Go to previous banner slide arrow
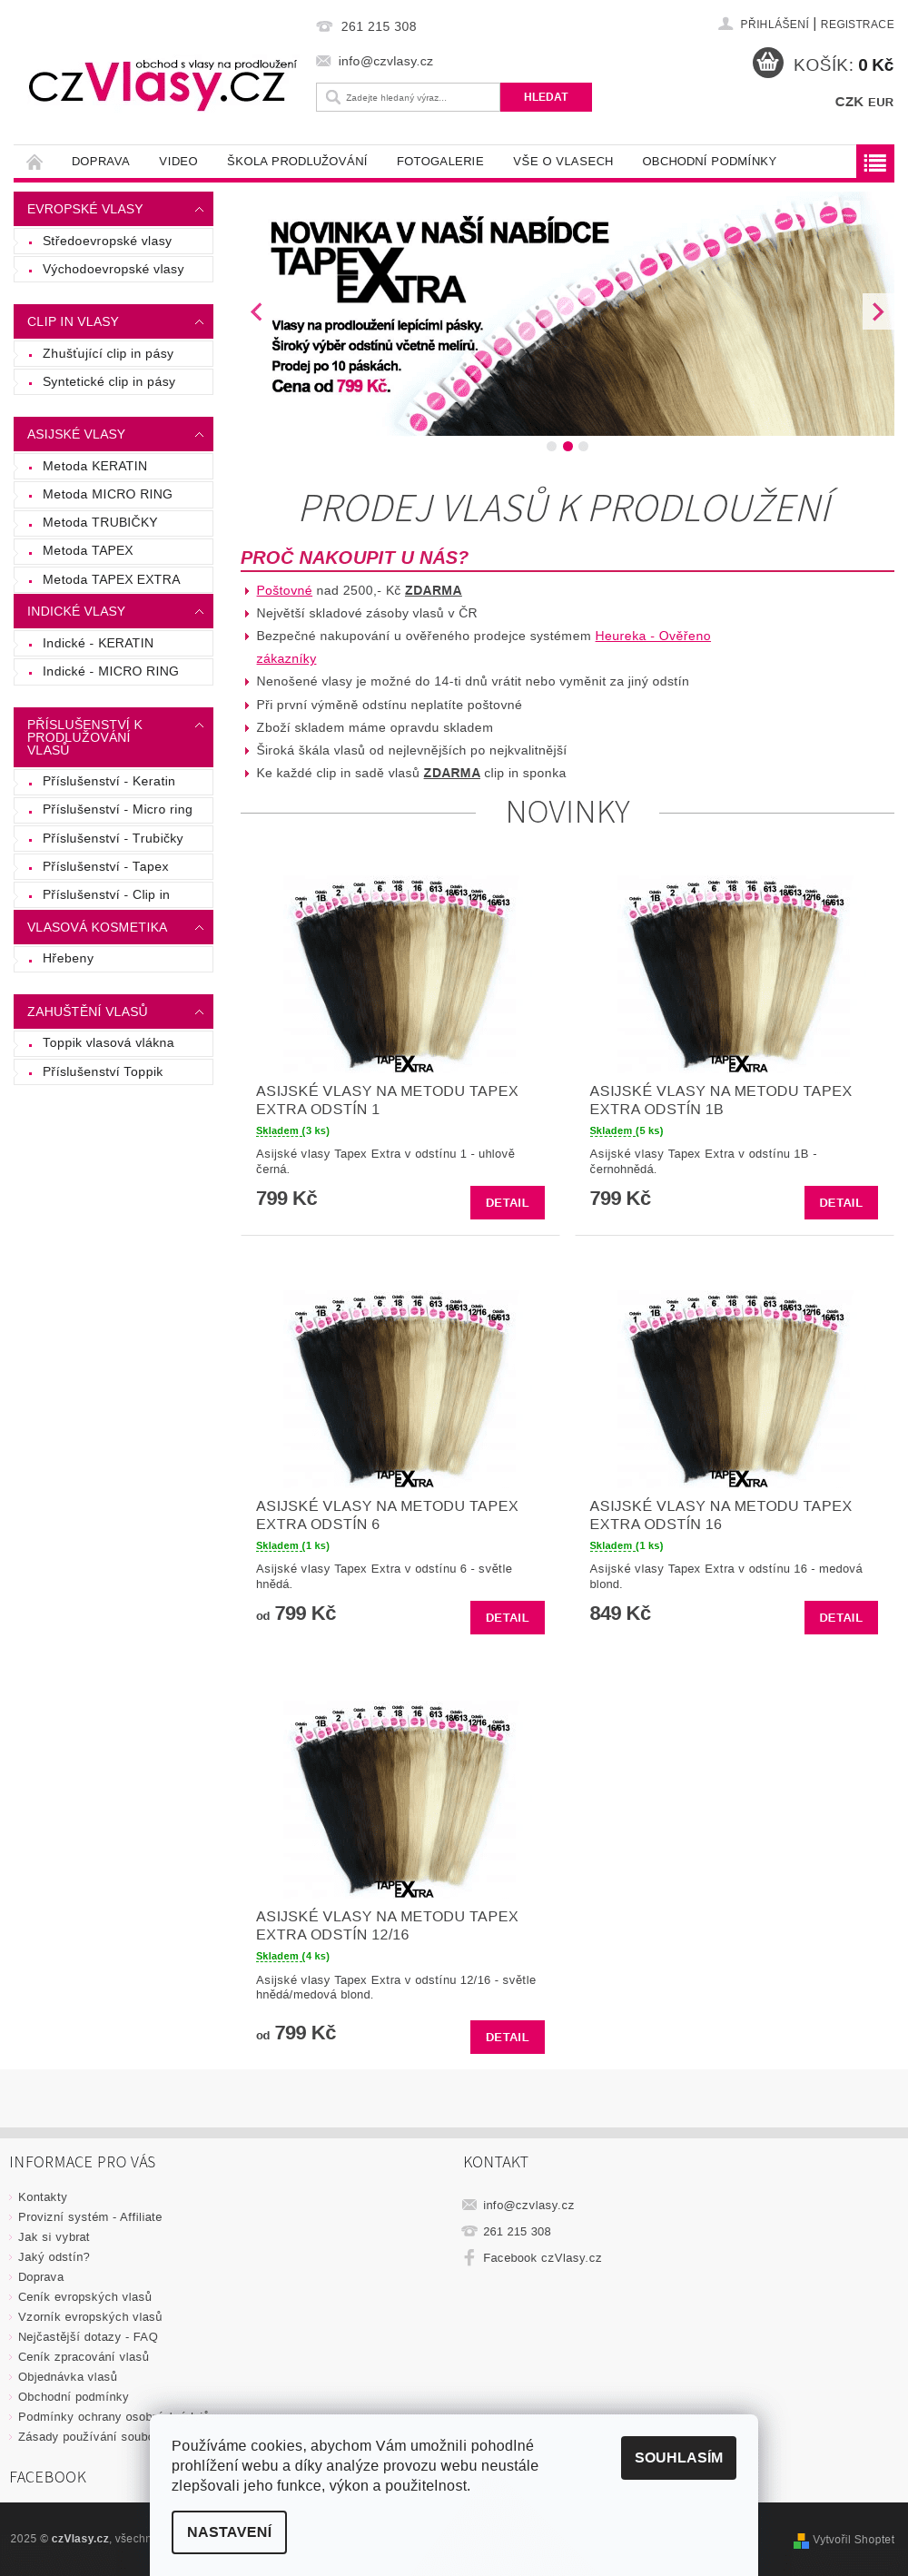The height and width of the screenshot is (2576, 908). (x=257, y=312)
